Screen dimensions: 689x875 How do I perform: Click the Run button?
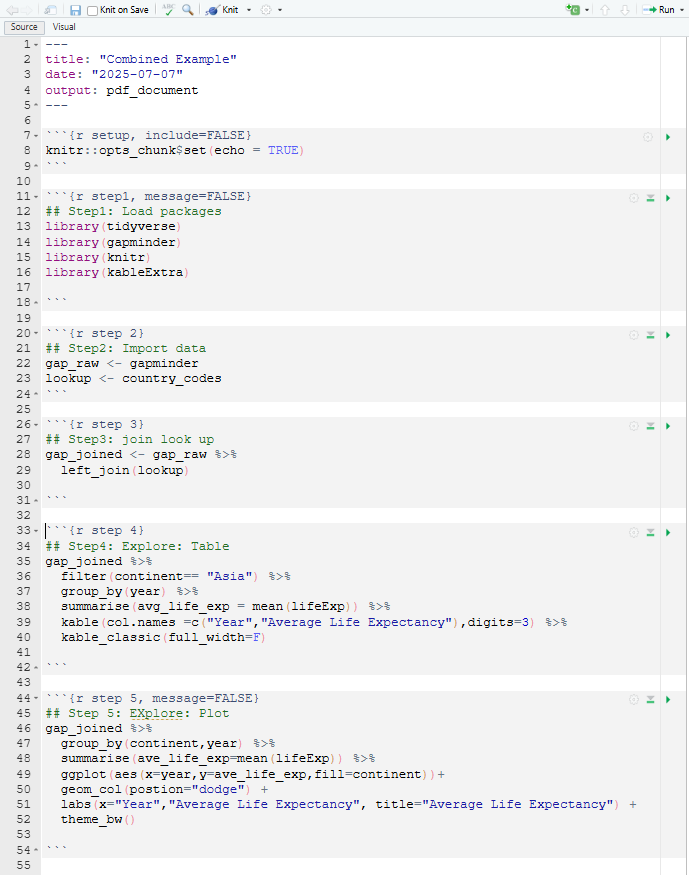coord(659,9)
